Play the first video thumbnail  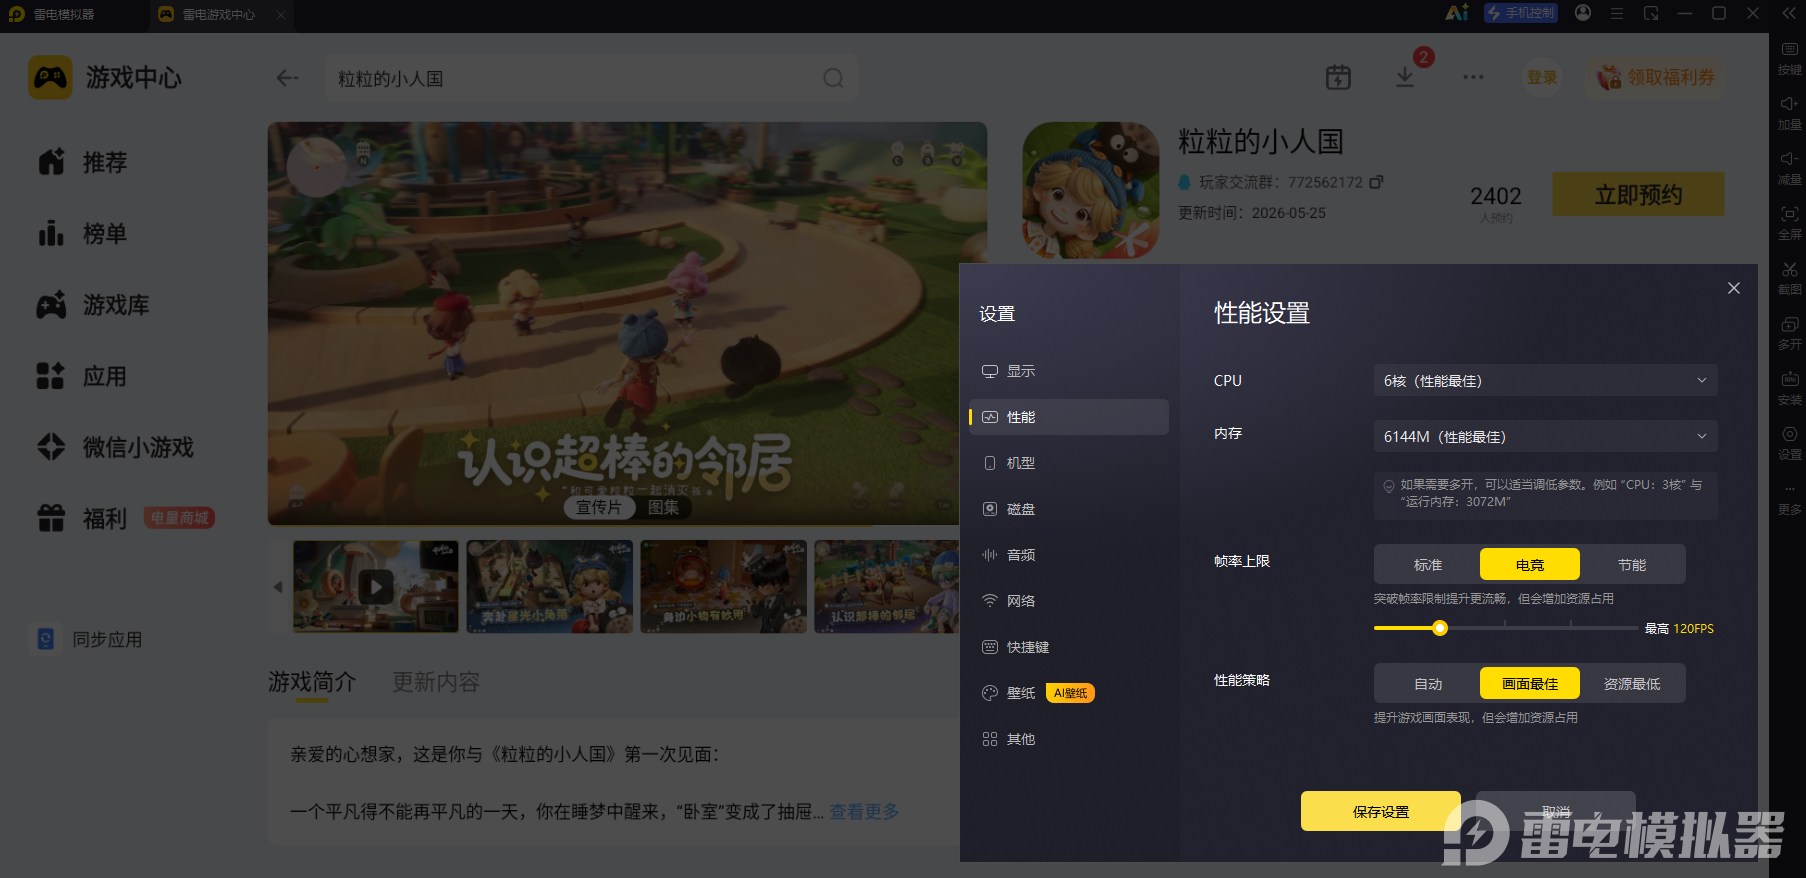(x=376, y=586)
